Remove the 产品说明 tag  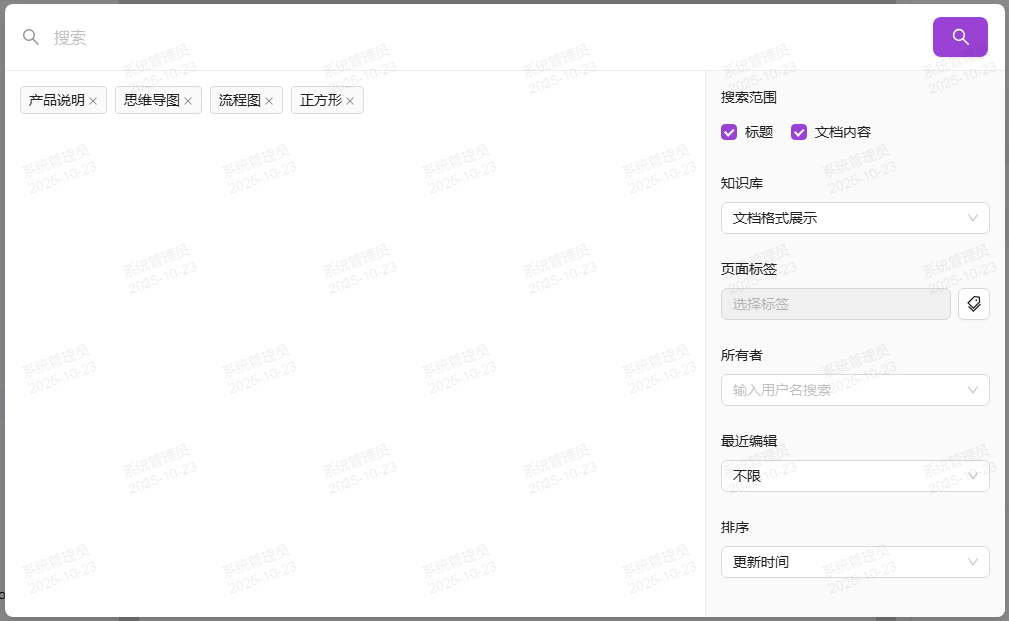(93, 101)
